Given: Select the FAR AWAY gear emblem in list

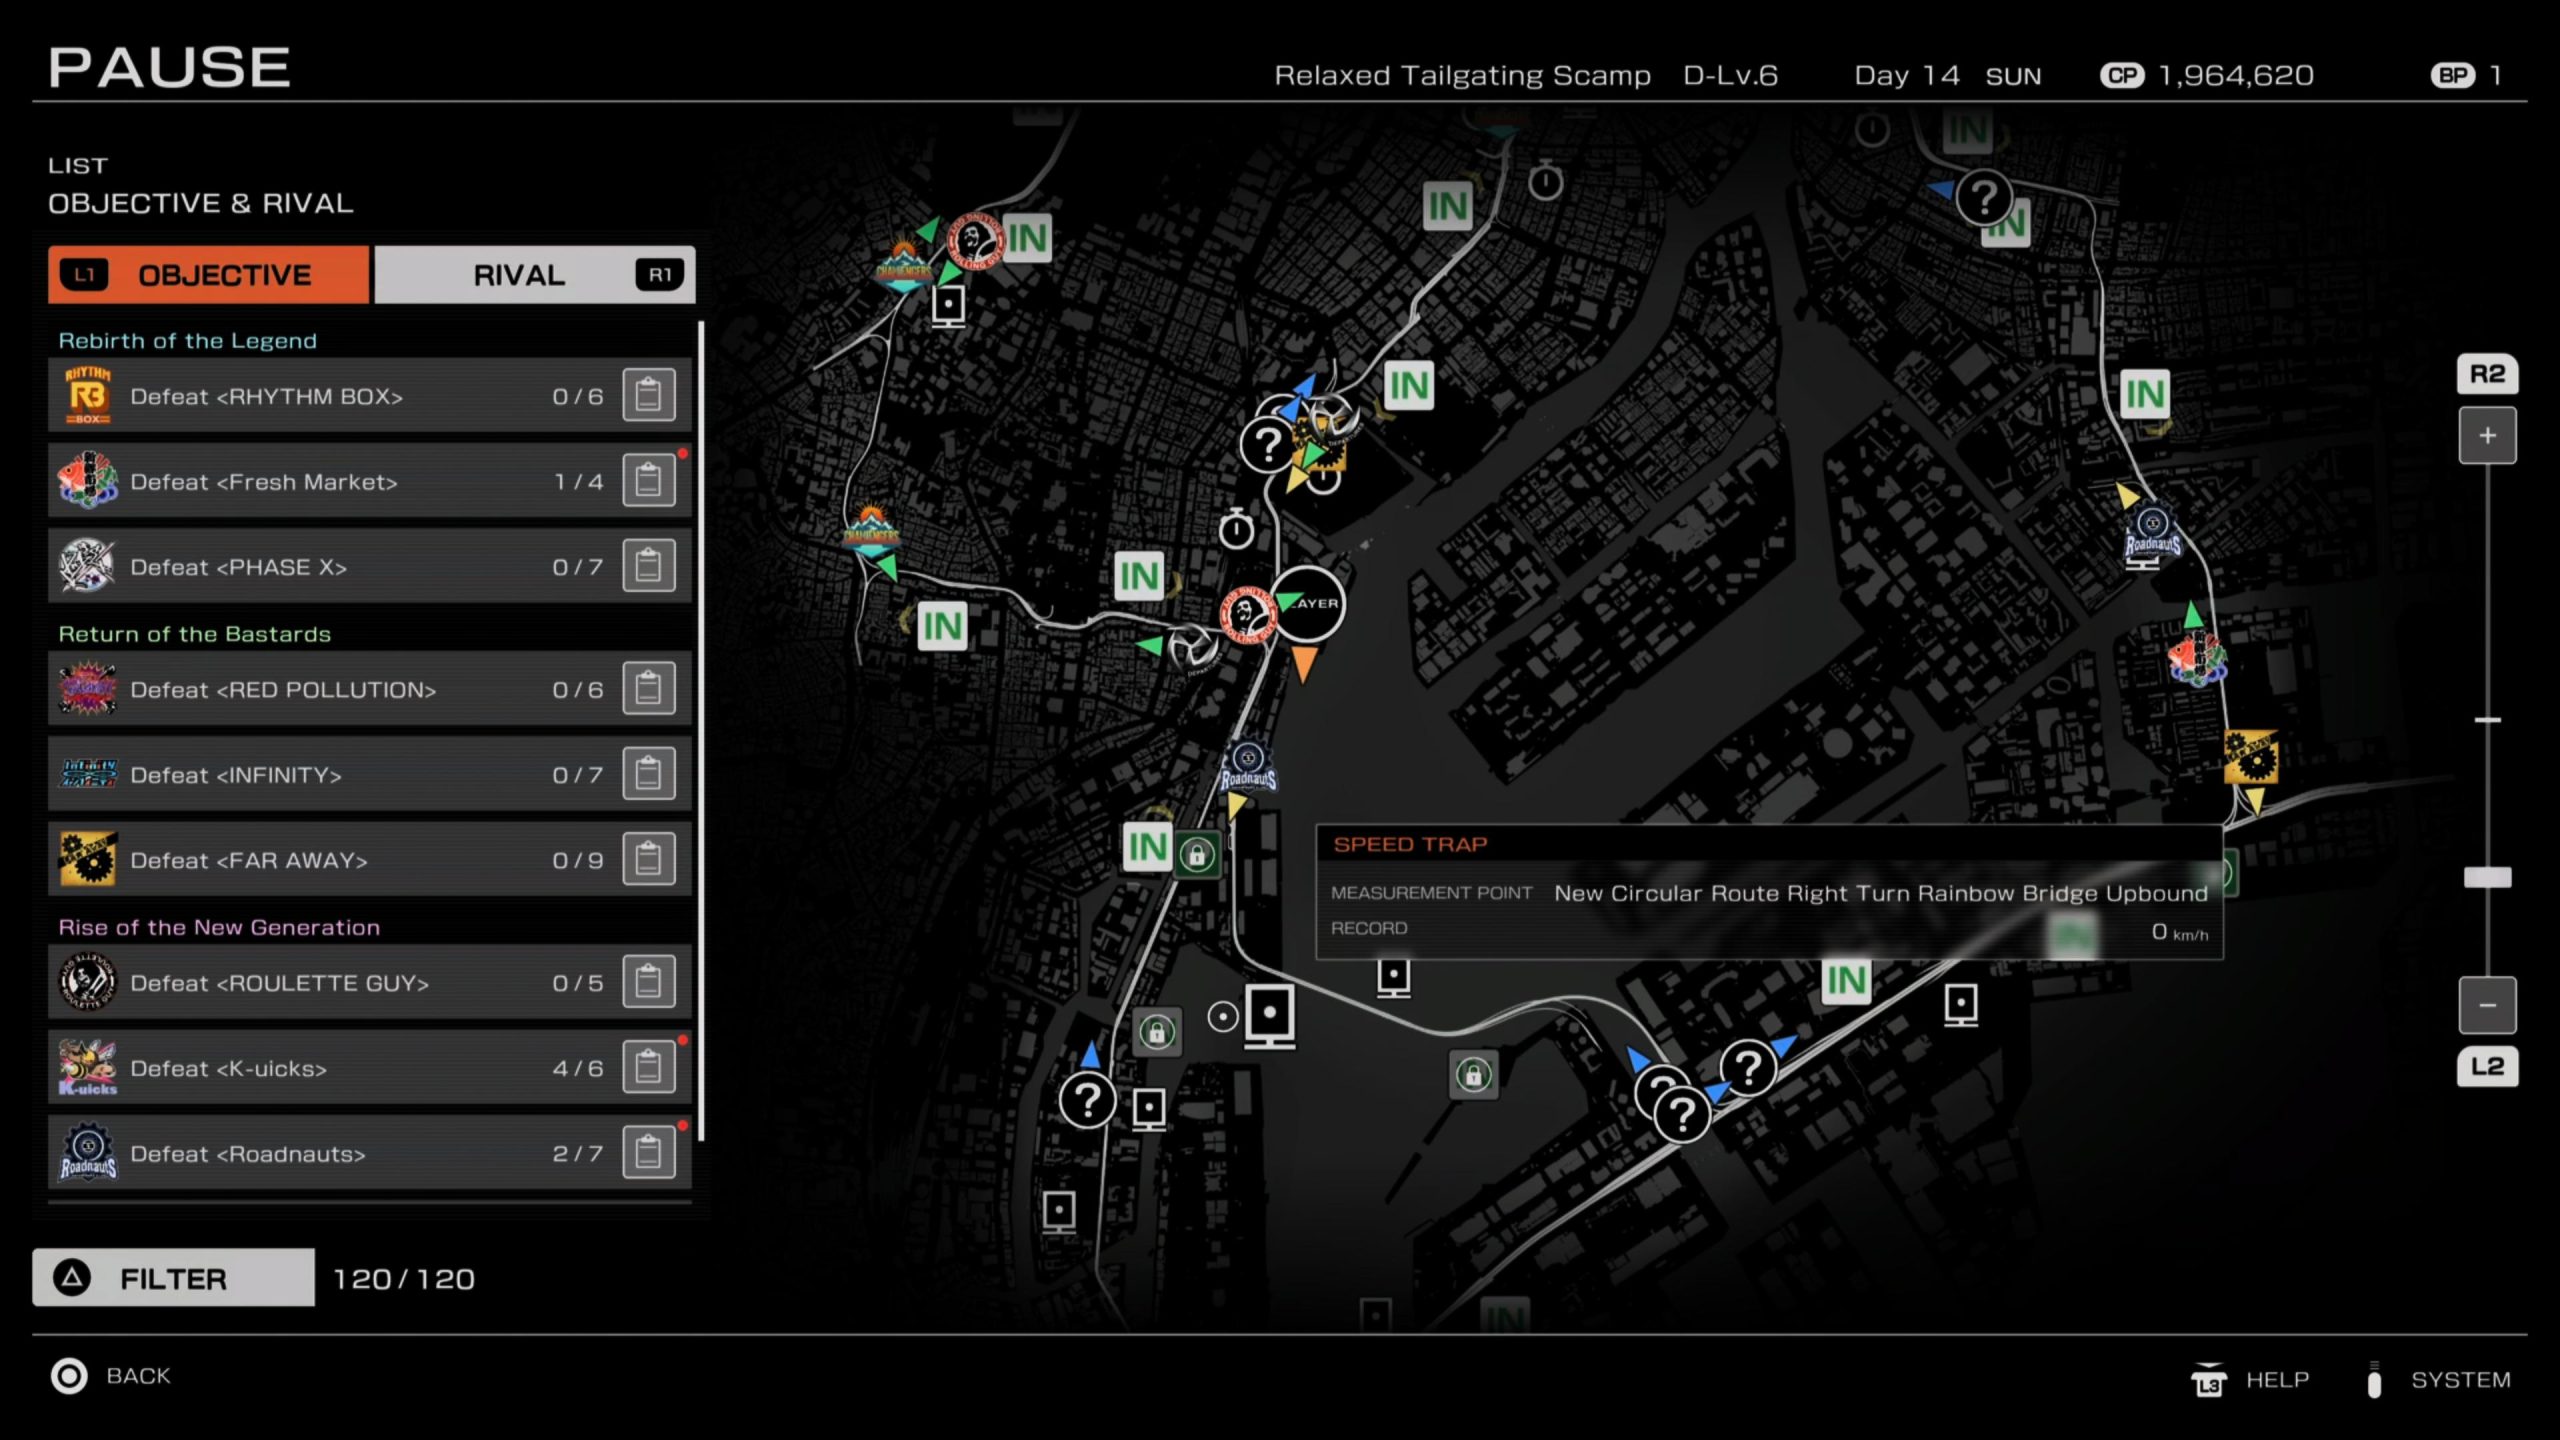Looking at the screenshot, I should (x=87, y=859).
